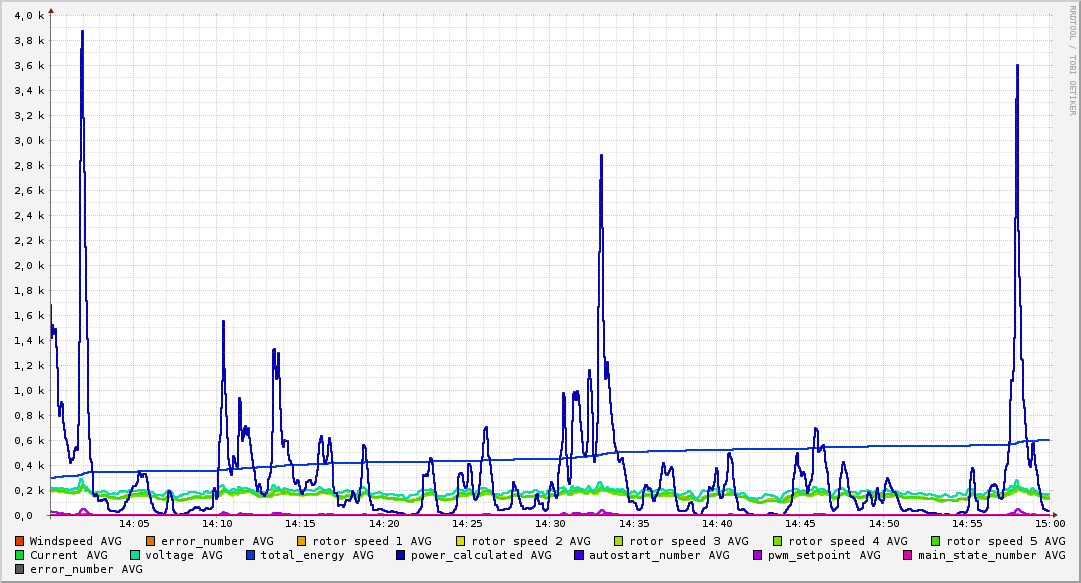The height and width of the screenshot is (583, 1081).
Task: Click the voltage AVG cyan swatch
Action: click(134, 555)
